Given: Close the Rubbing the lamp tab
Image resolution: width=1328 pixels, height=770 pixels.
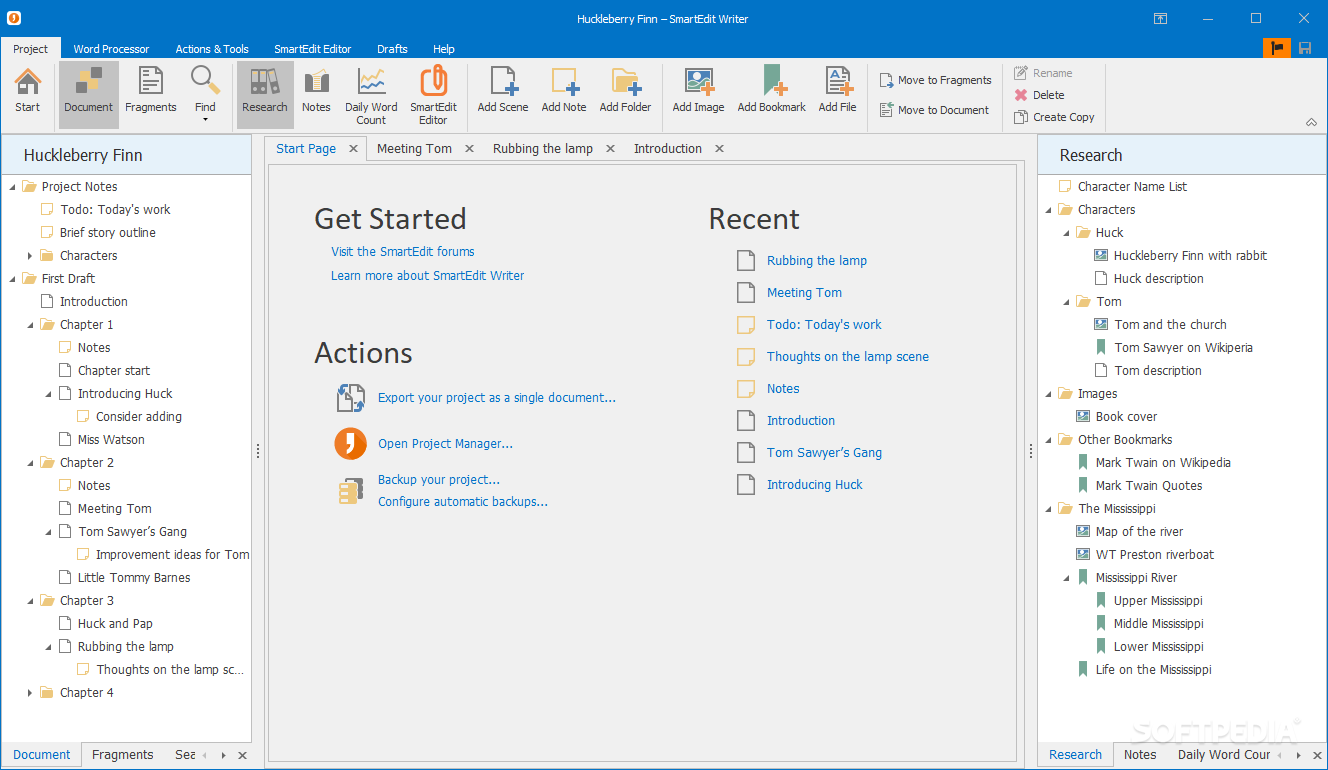Looking at the screenshot, I should pos(610,149).
